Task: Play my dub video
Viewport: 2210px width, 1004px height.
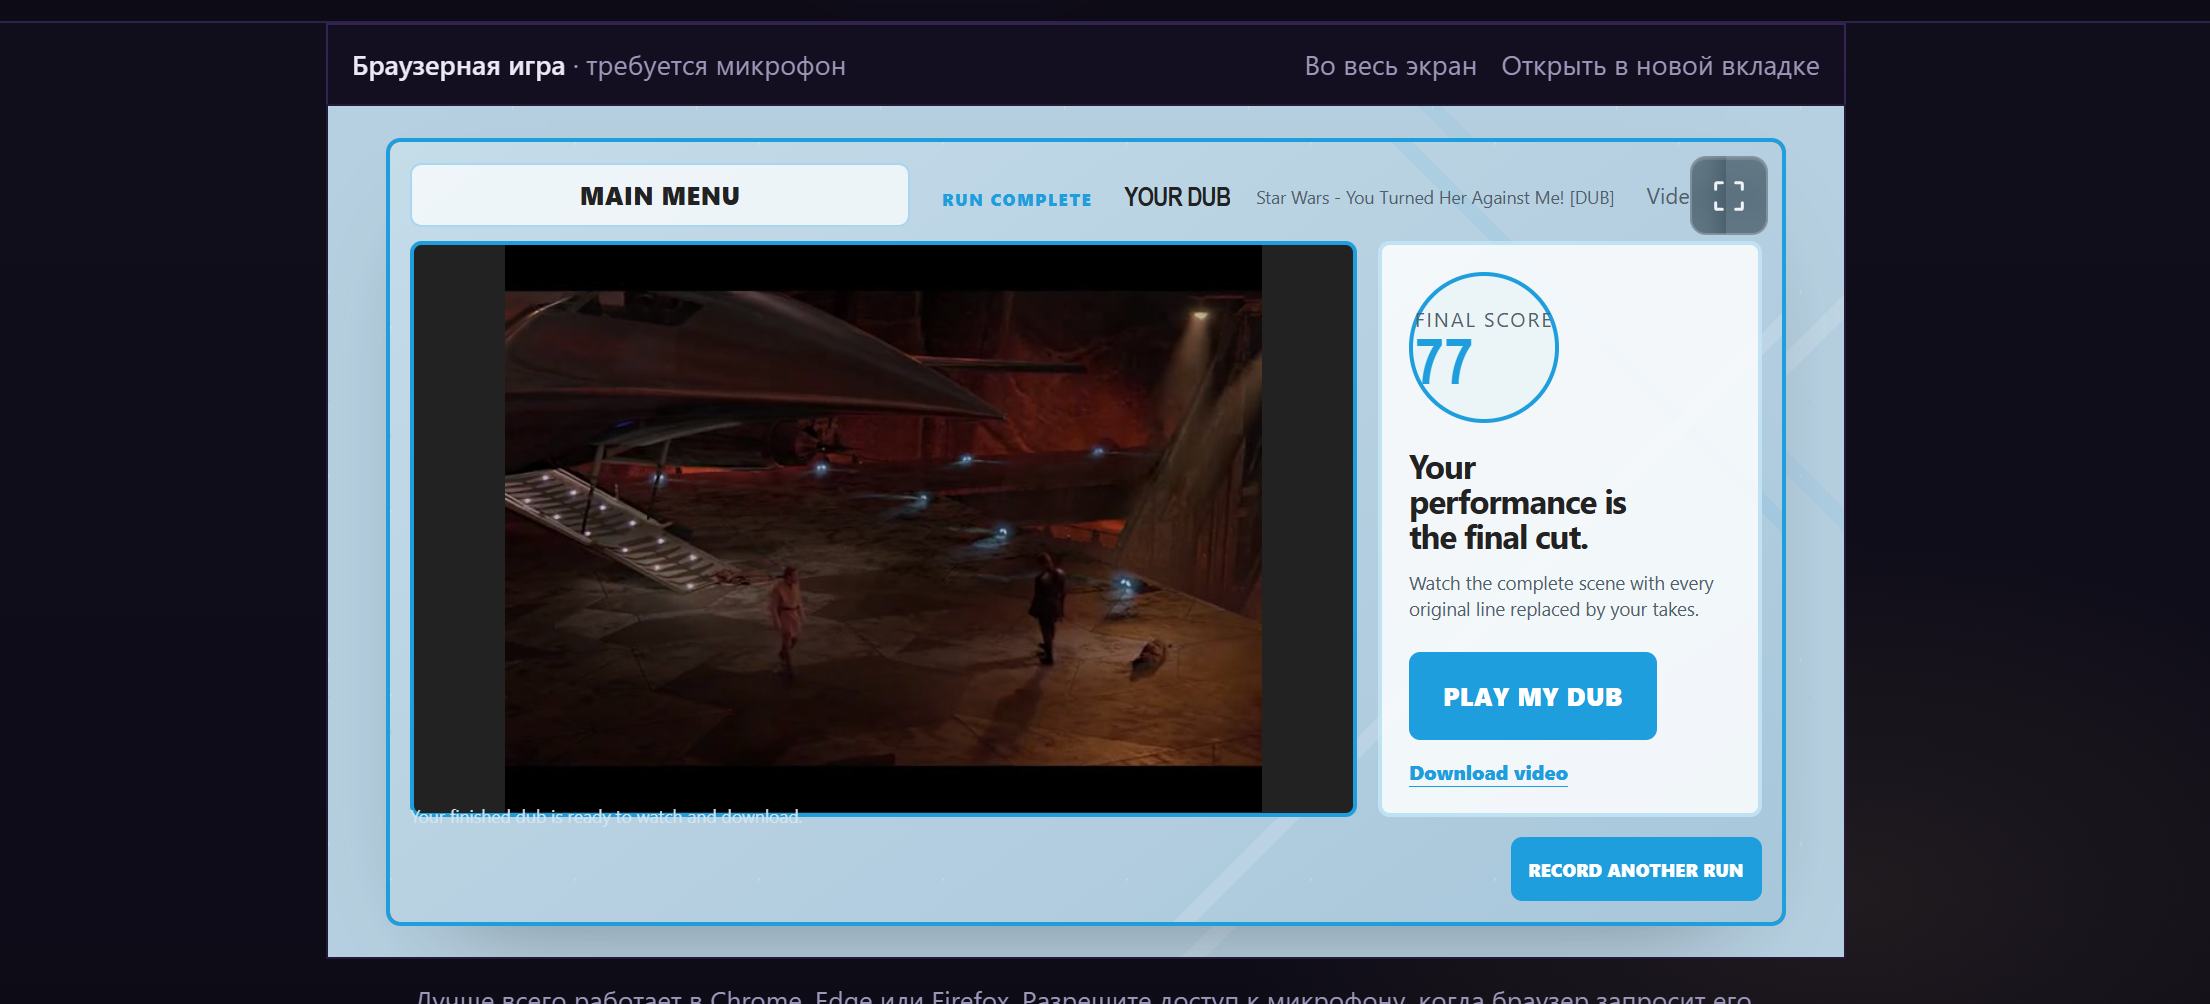Action: tap(1532, 696)
